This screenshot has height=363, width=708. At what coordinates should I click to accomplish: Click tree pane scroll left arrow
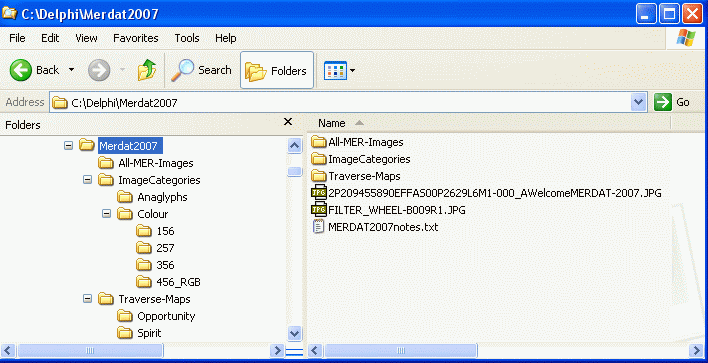9,350
